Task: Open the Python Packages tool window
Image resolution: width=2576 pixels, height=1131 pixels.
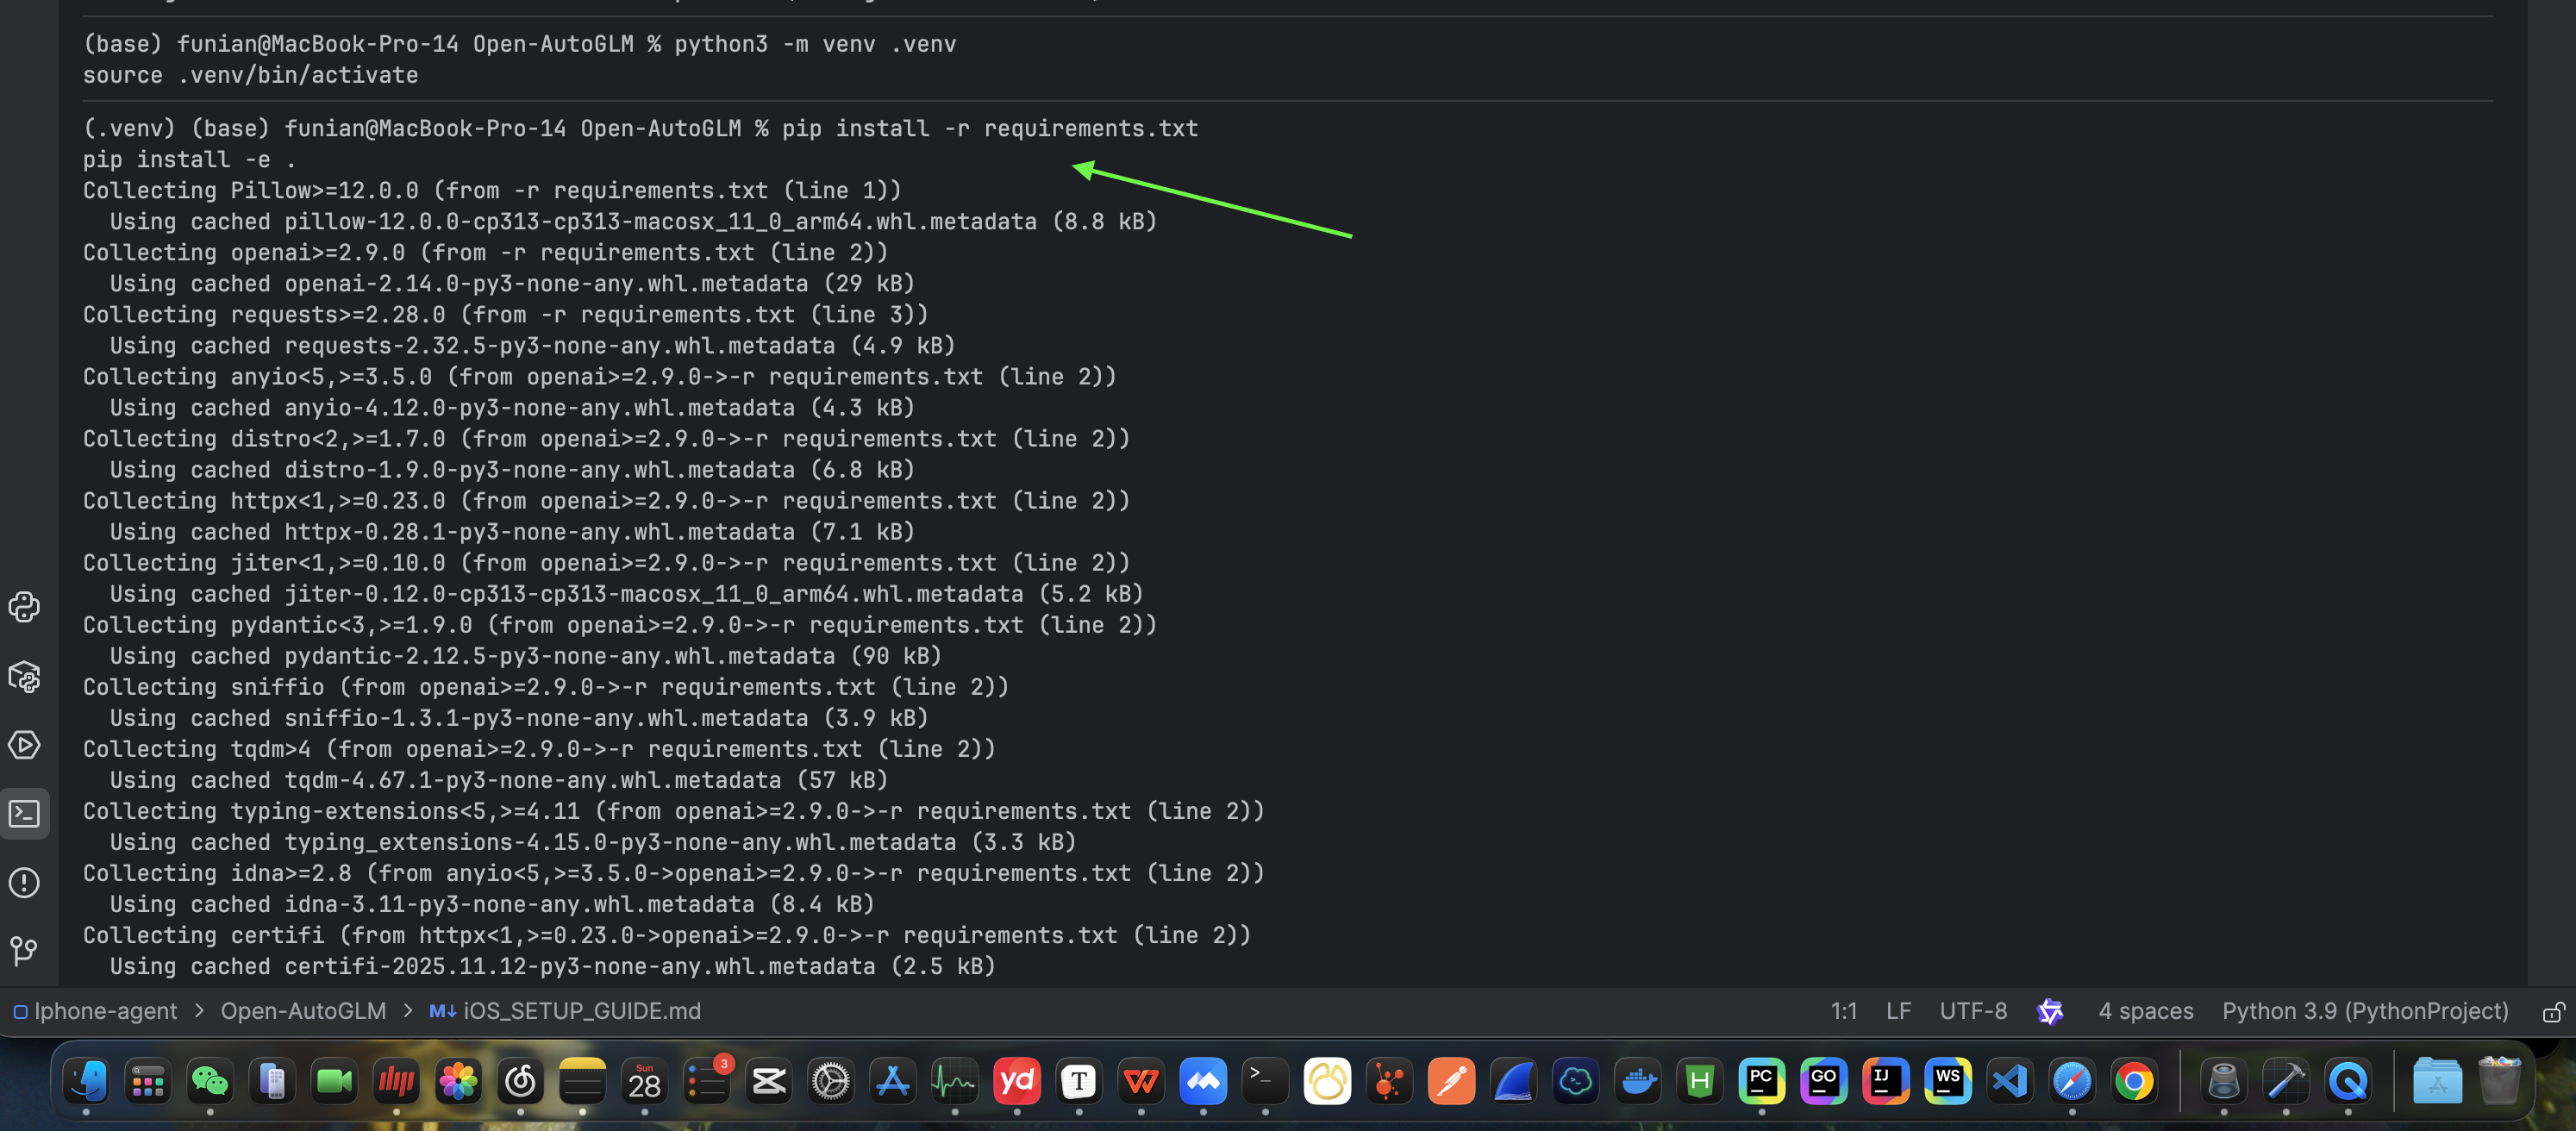Action: (24, 677)
